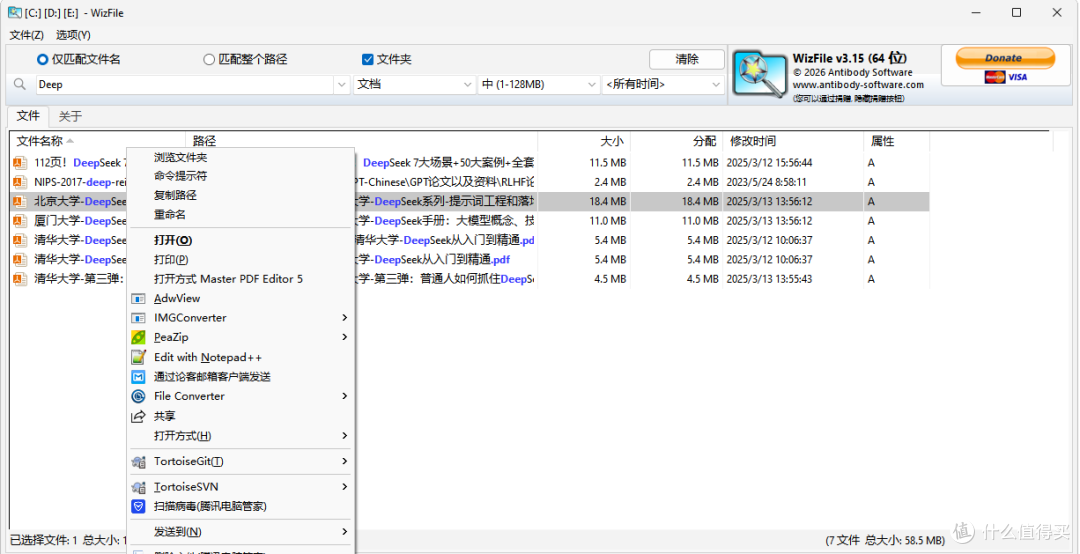Viewport: 1080px width, 554px height.
Task: Sort by 大小 column header
Action: [584, 141]
